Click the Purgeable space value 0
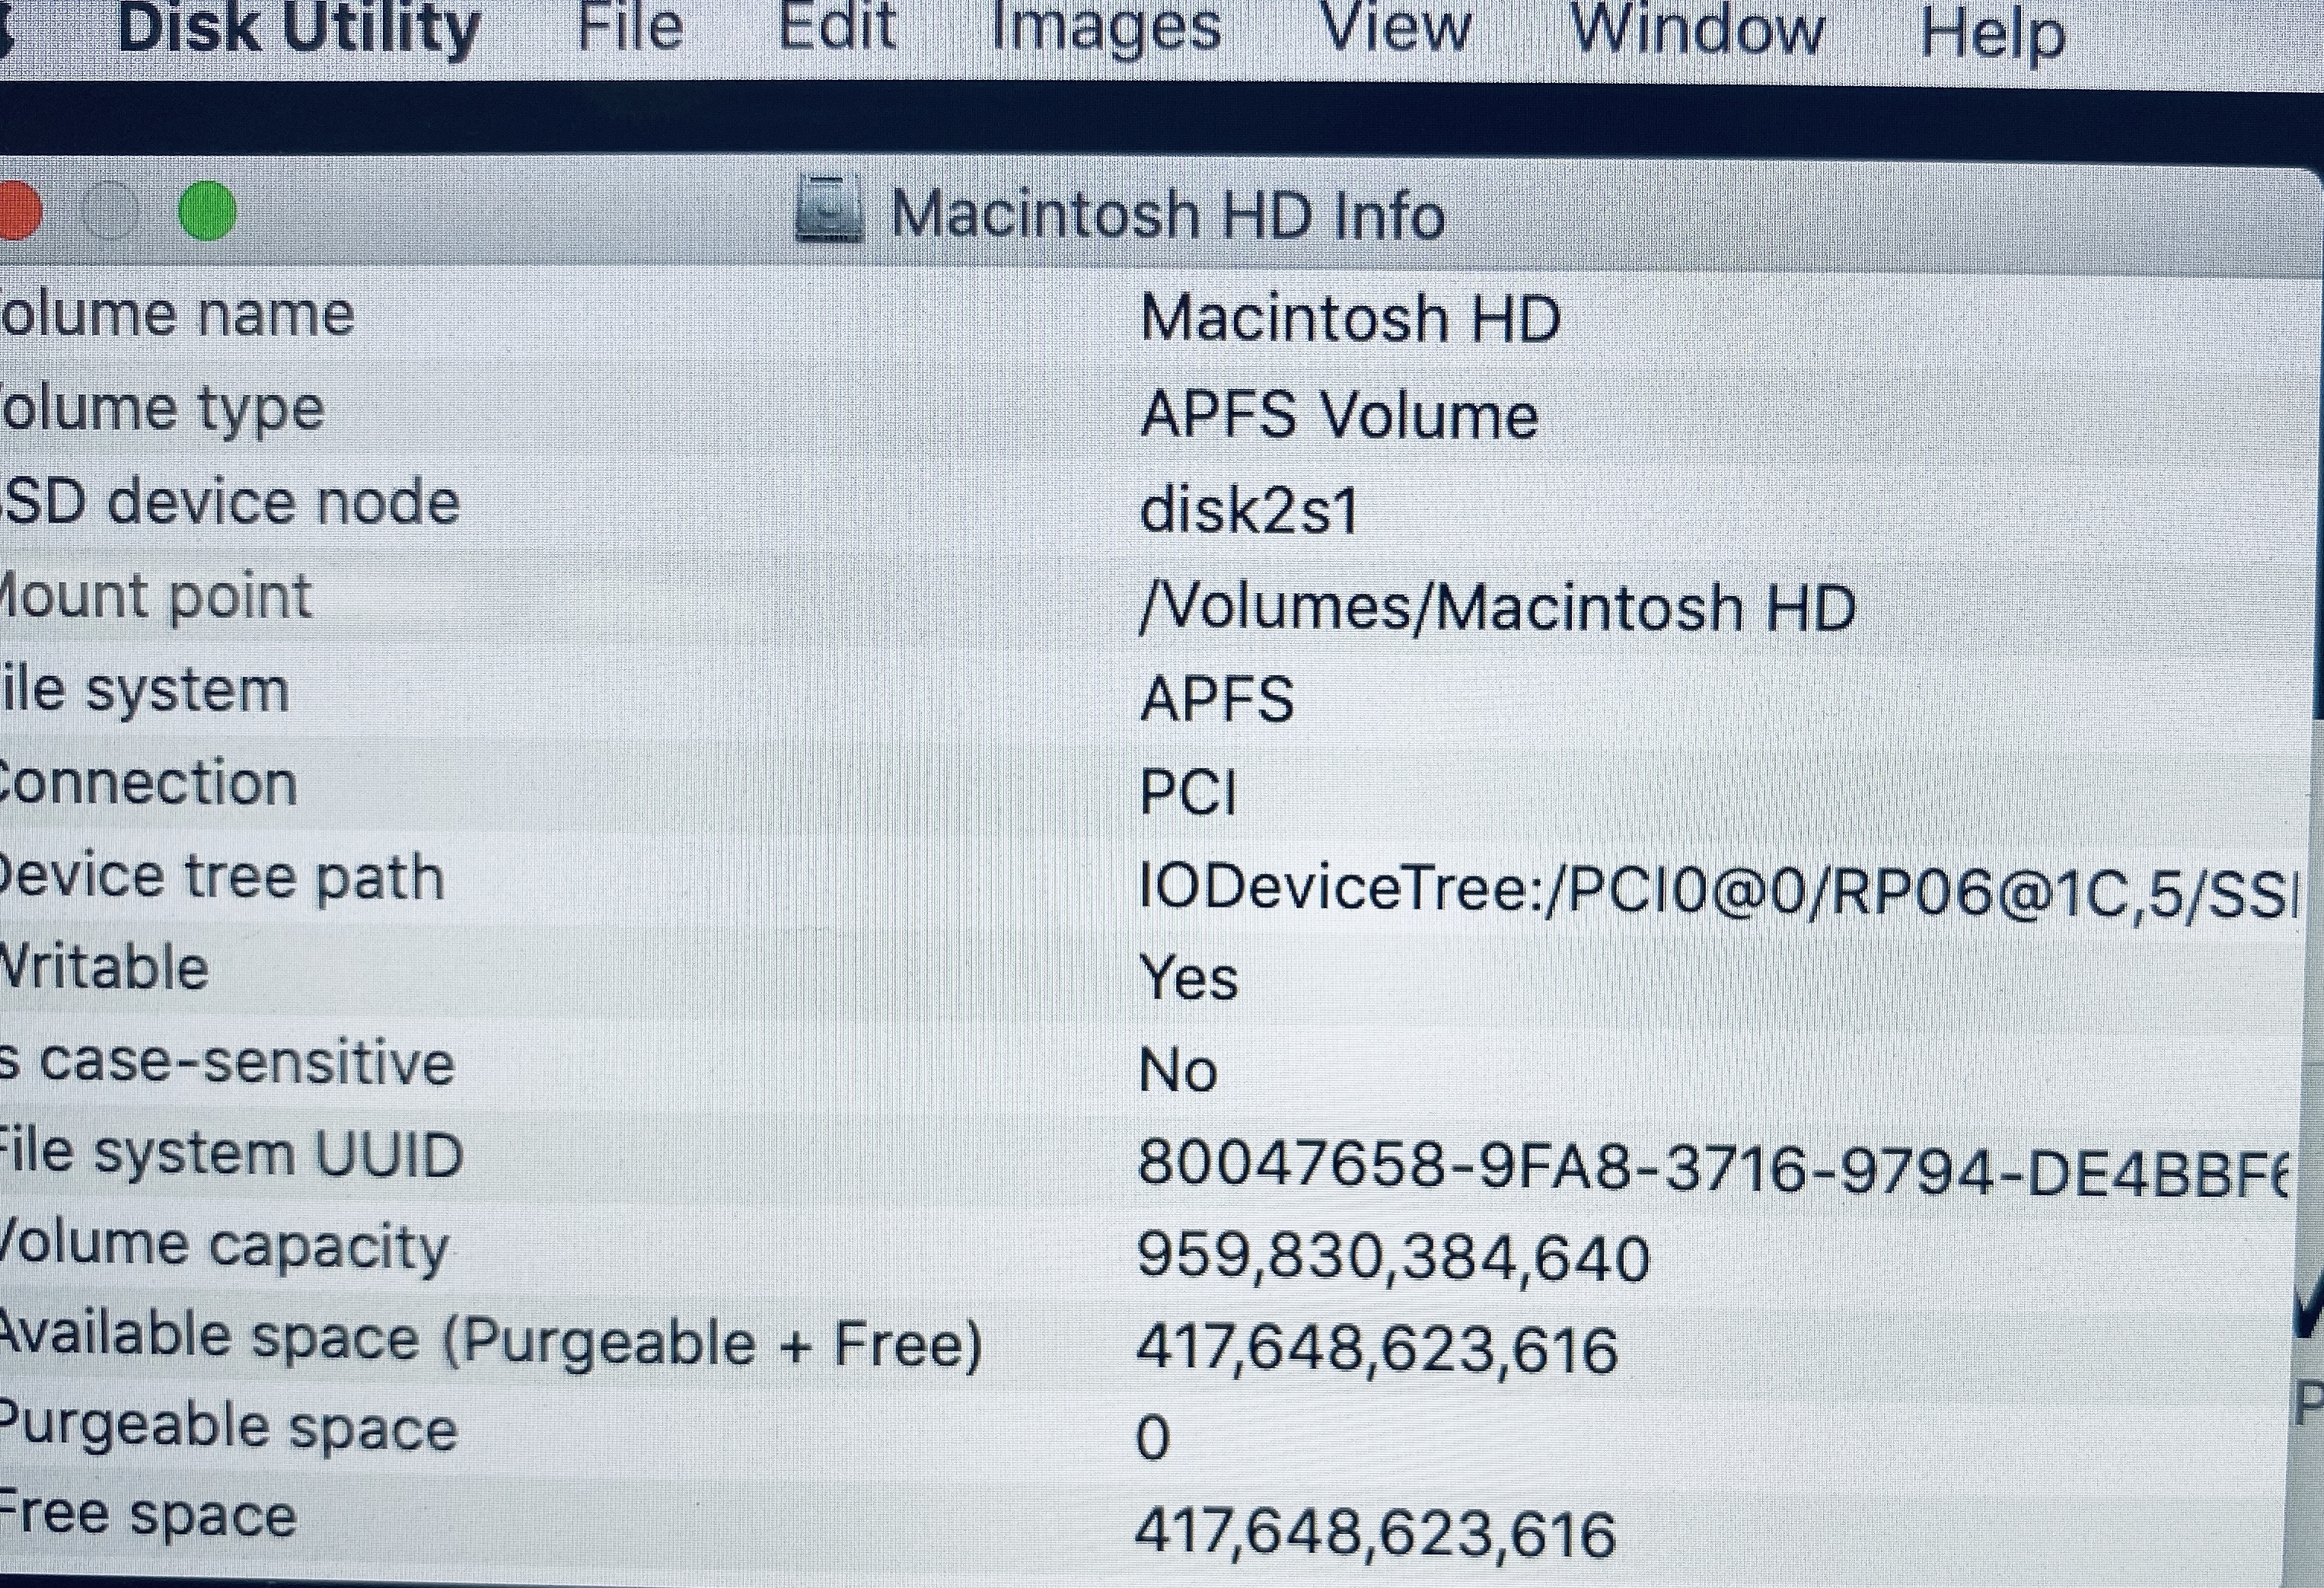The image size is (2324, 1588). [1153, 1439]
